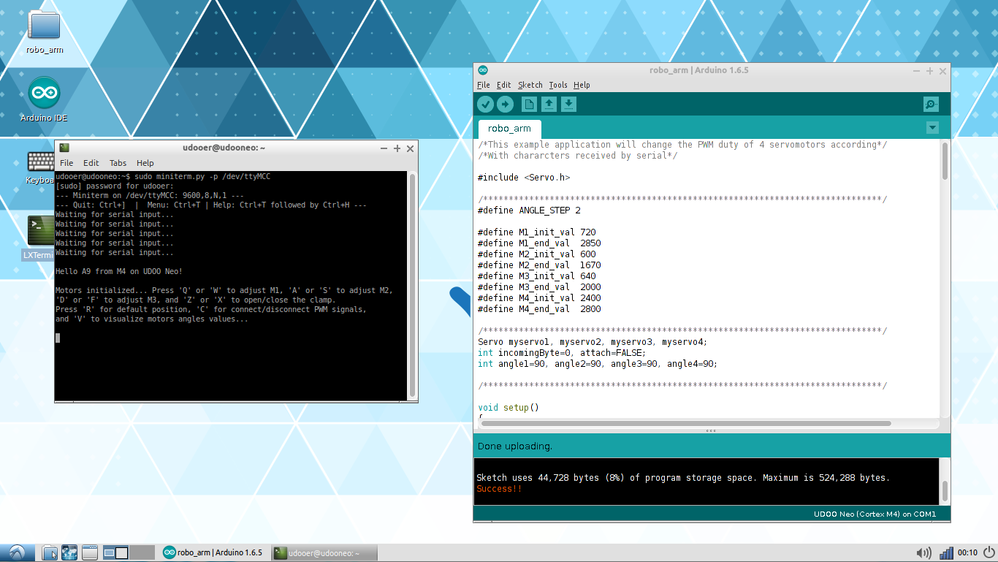Open the Arduino Help menu
The width and height of the screenshot is (998, 562).
click(581, 85)
